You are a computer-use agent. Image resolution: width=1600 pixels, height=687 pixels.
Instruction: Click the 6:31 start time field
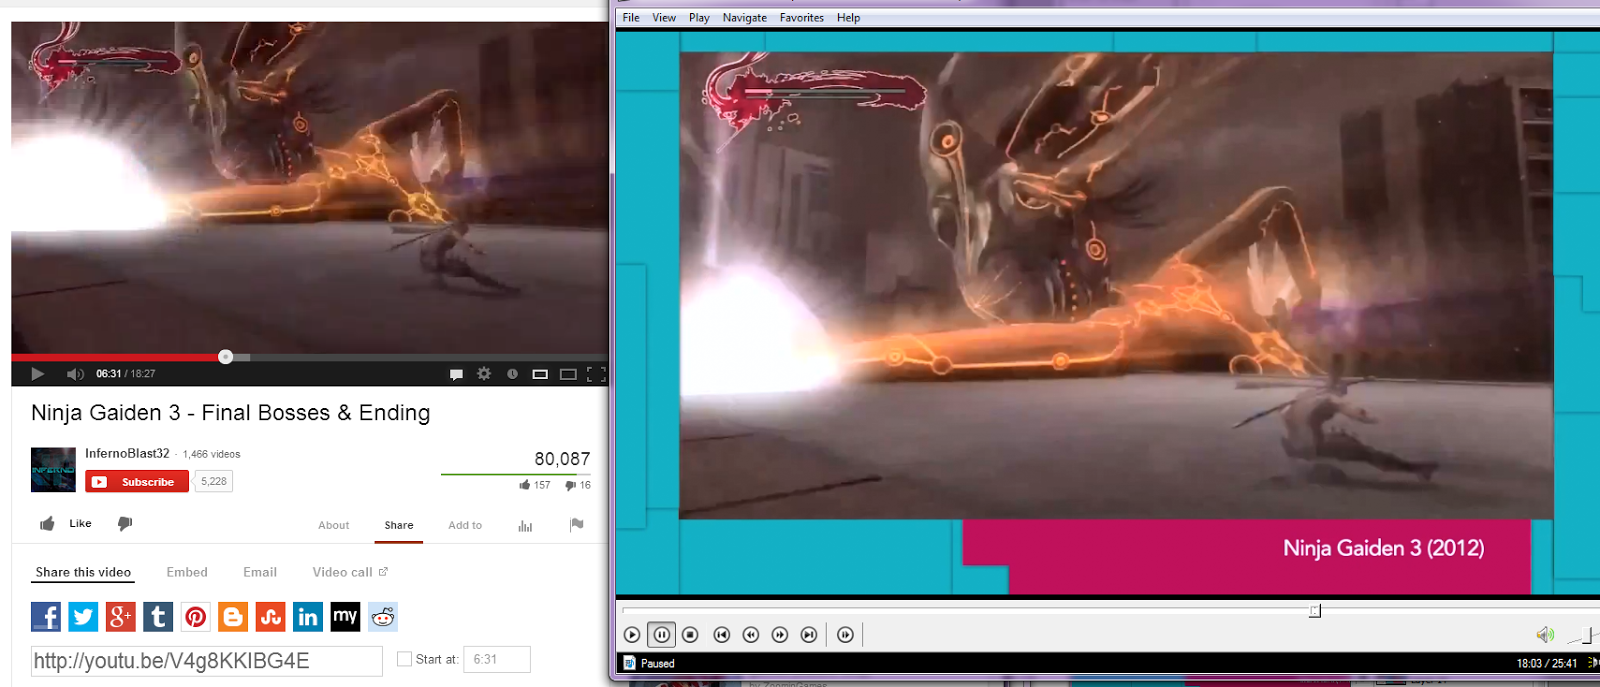(497, 659)
